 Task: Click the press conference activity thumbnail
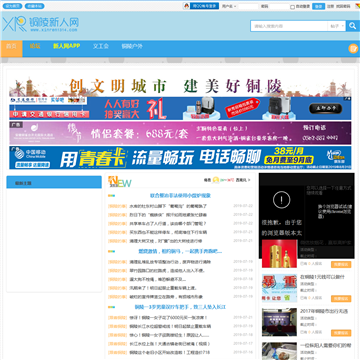click(x=279, y=322)
